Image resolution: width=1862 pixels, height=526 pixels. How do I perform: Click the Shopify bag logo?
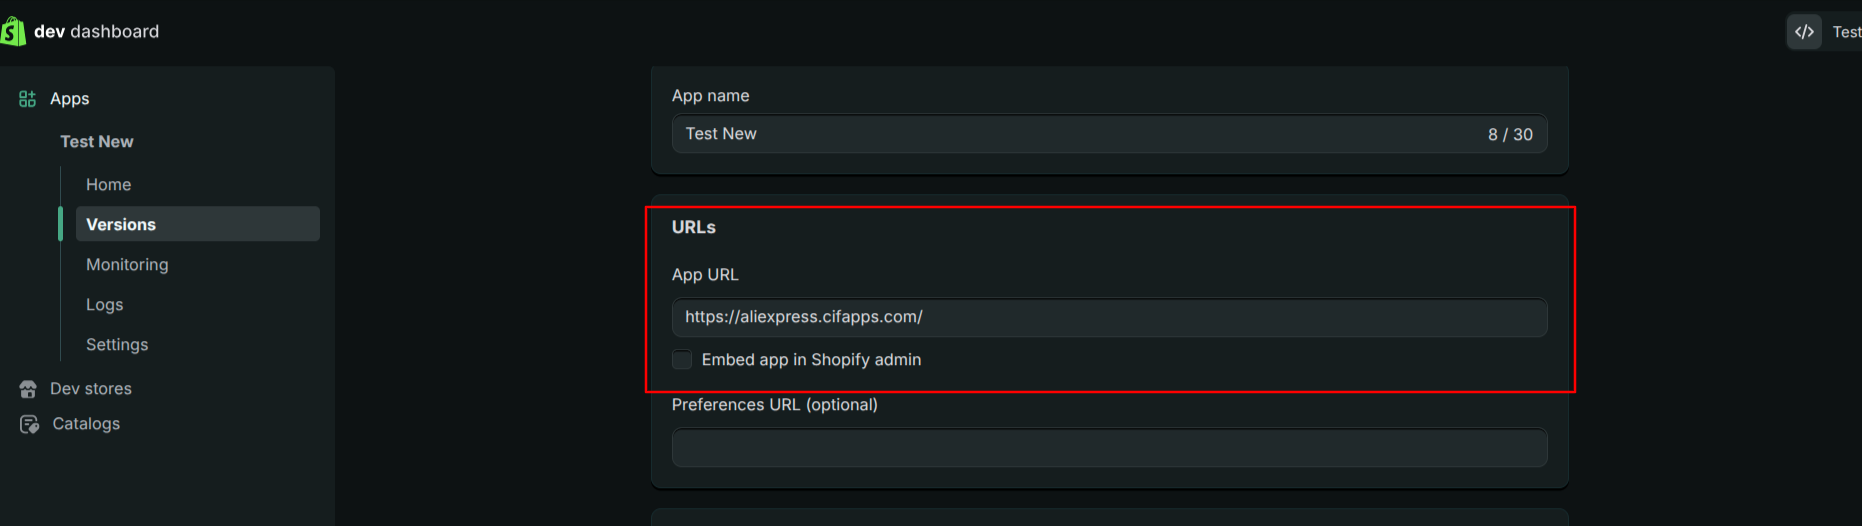(x=13, y=31)
